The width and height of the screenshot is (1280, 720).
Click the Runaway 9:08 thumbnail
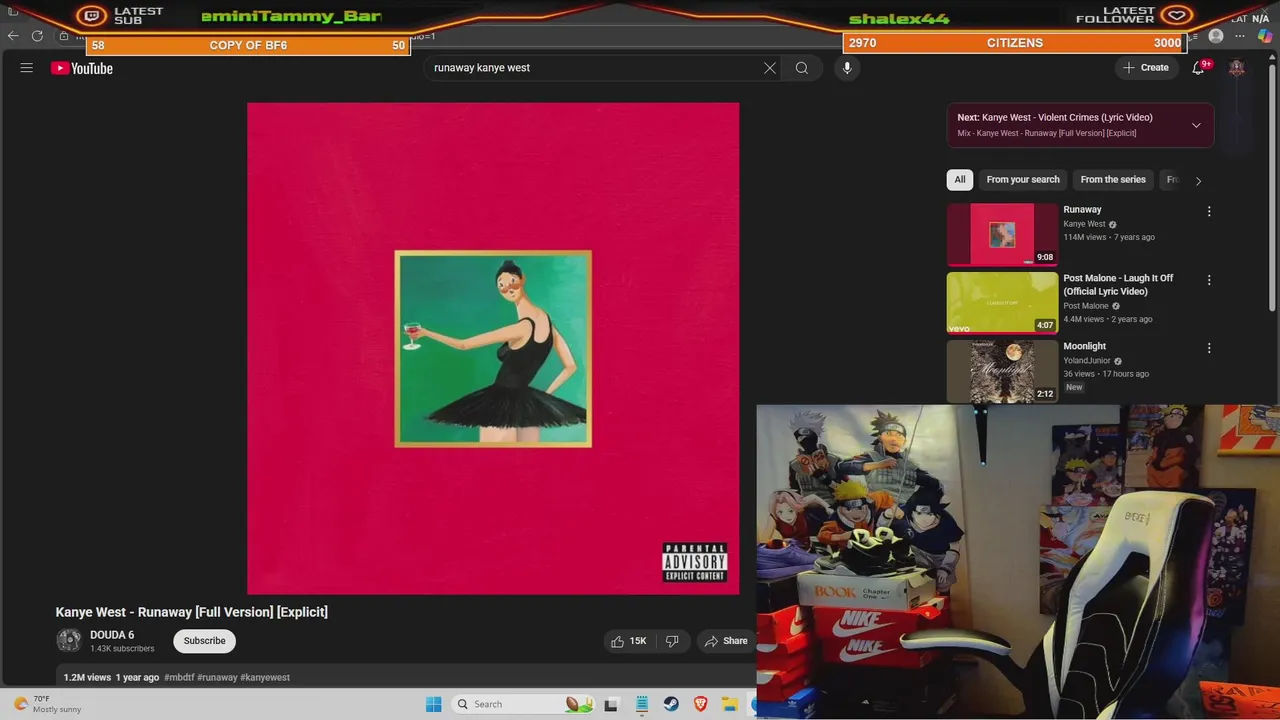click(1002, 234)
